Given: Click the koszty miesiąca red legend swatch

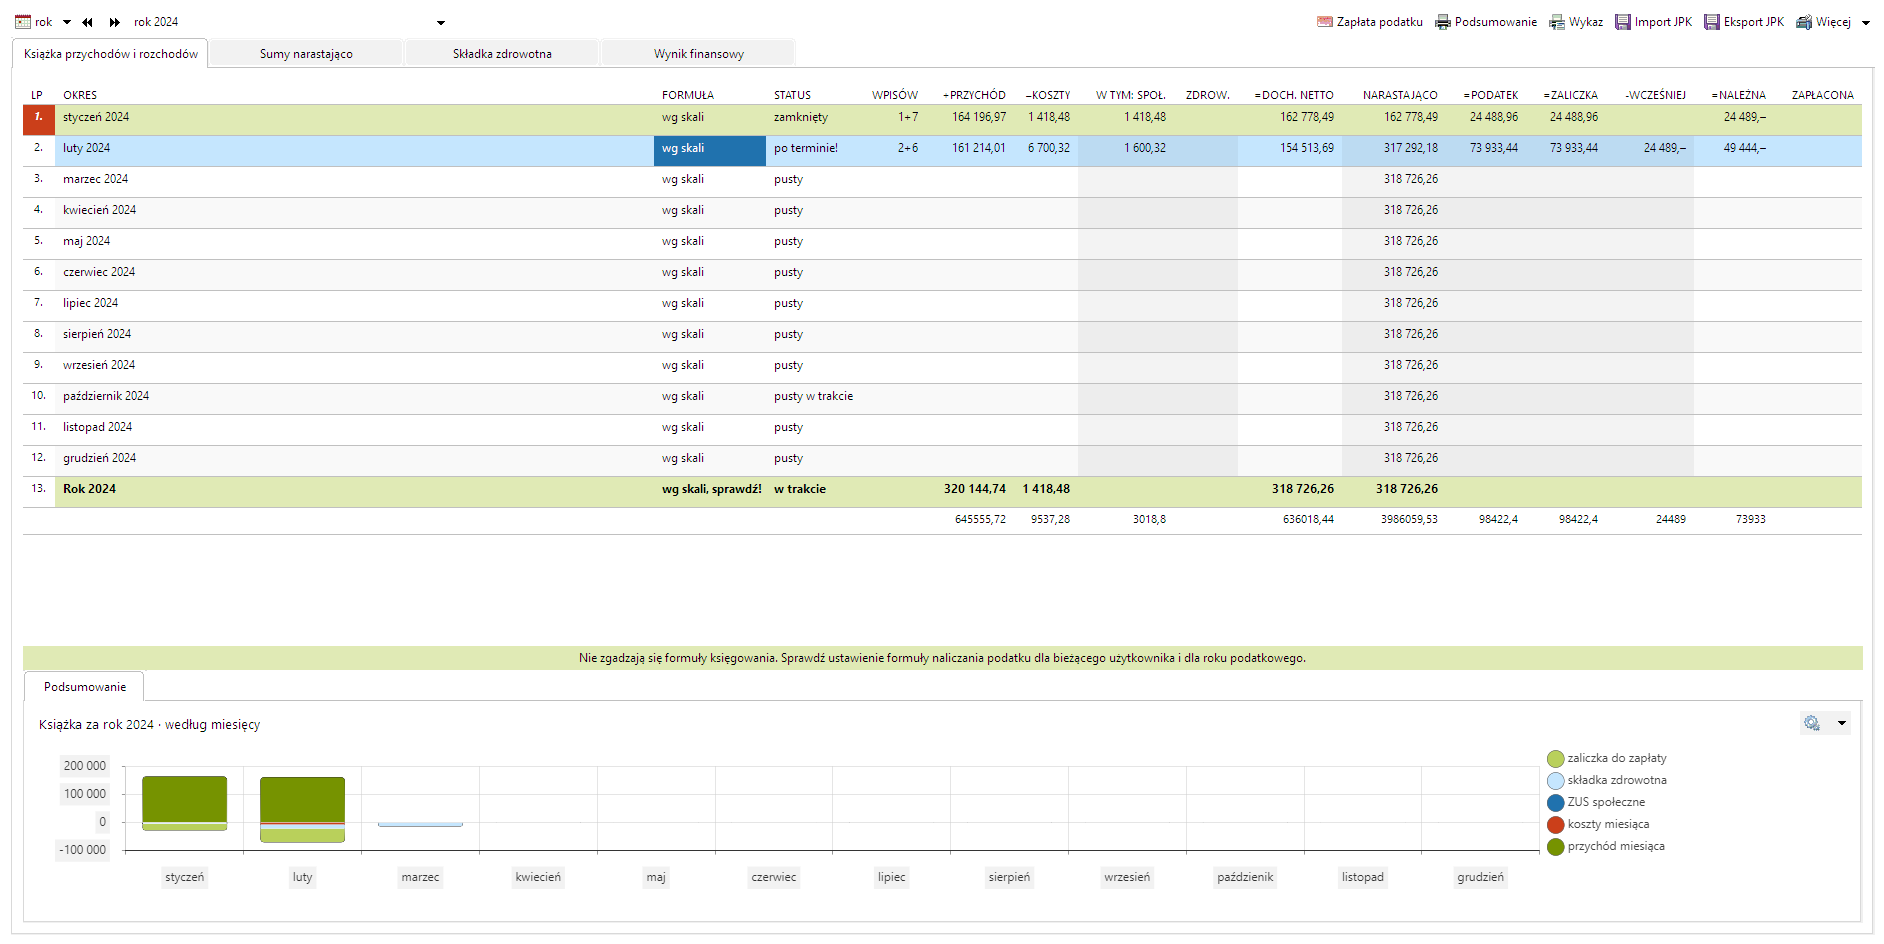Looking at the screenshot, I should point(1555,825).
